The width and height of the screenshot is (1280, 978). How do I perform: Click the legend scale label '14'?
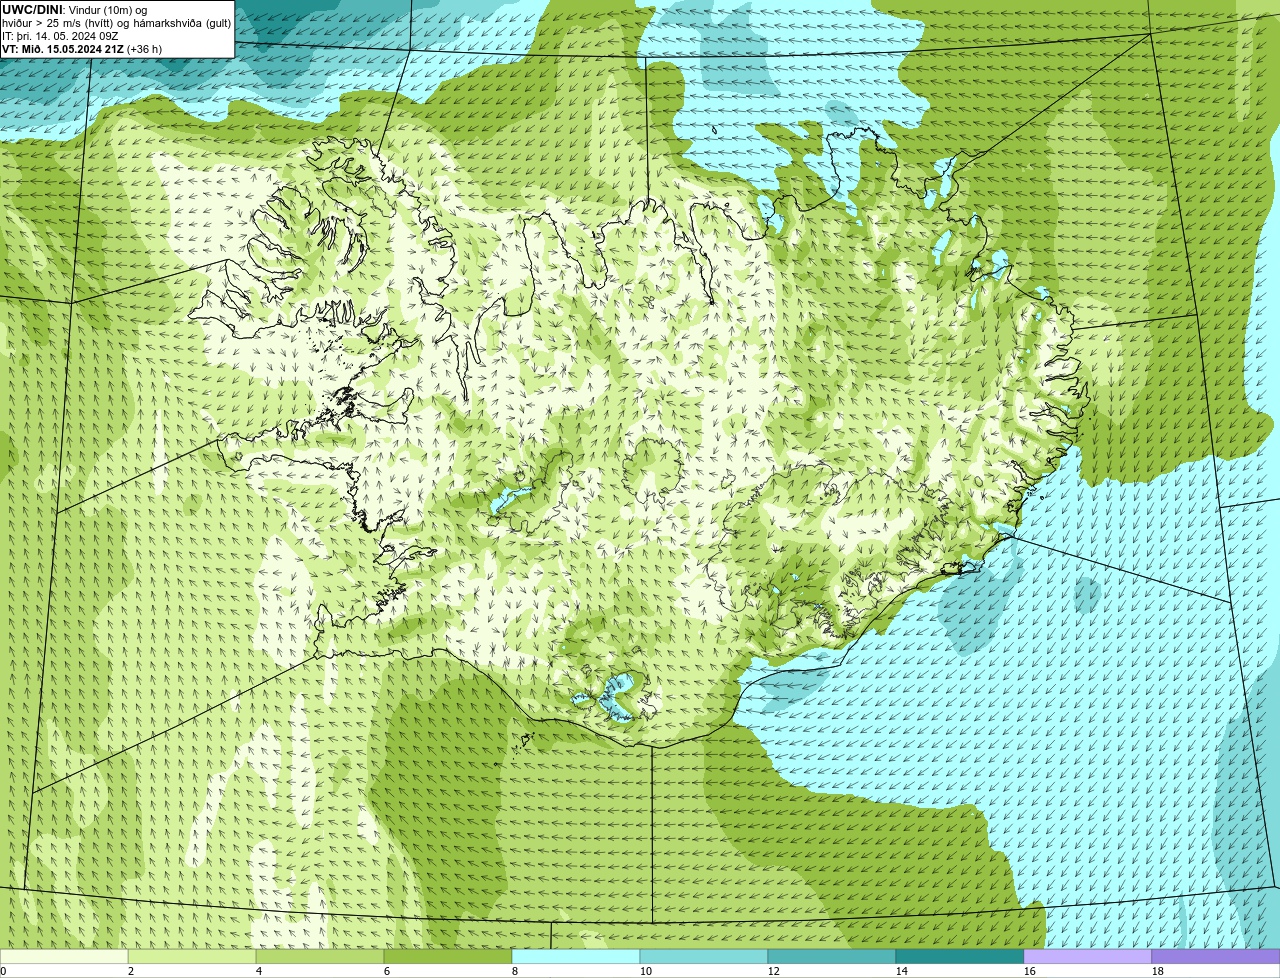pos(902,971)
